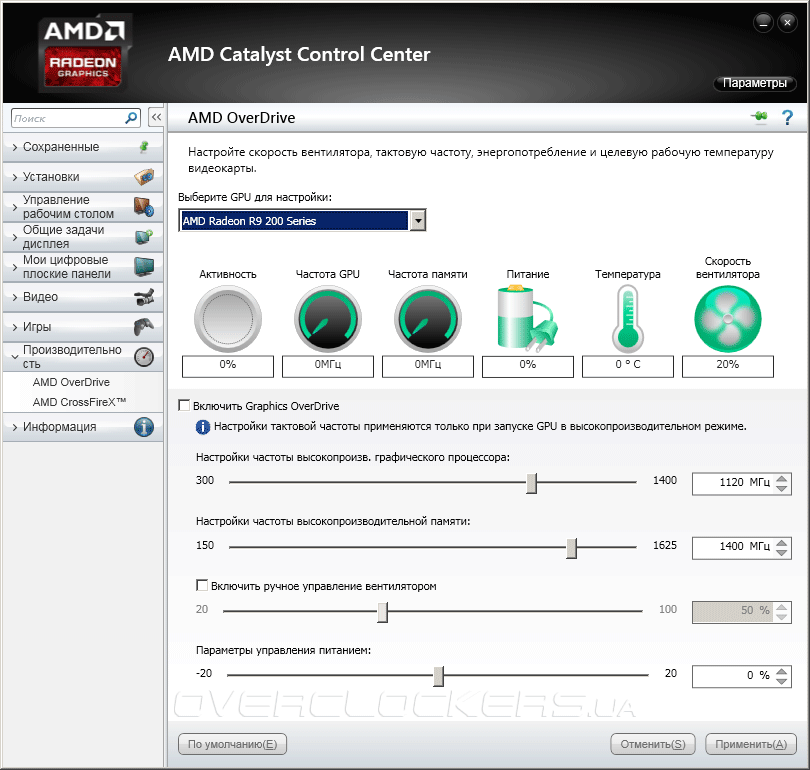Click the desktop management icon

pos(144,207)
